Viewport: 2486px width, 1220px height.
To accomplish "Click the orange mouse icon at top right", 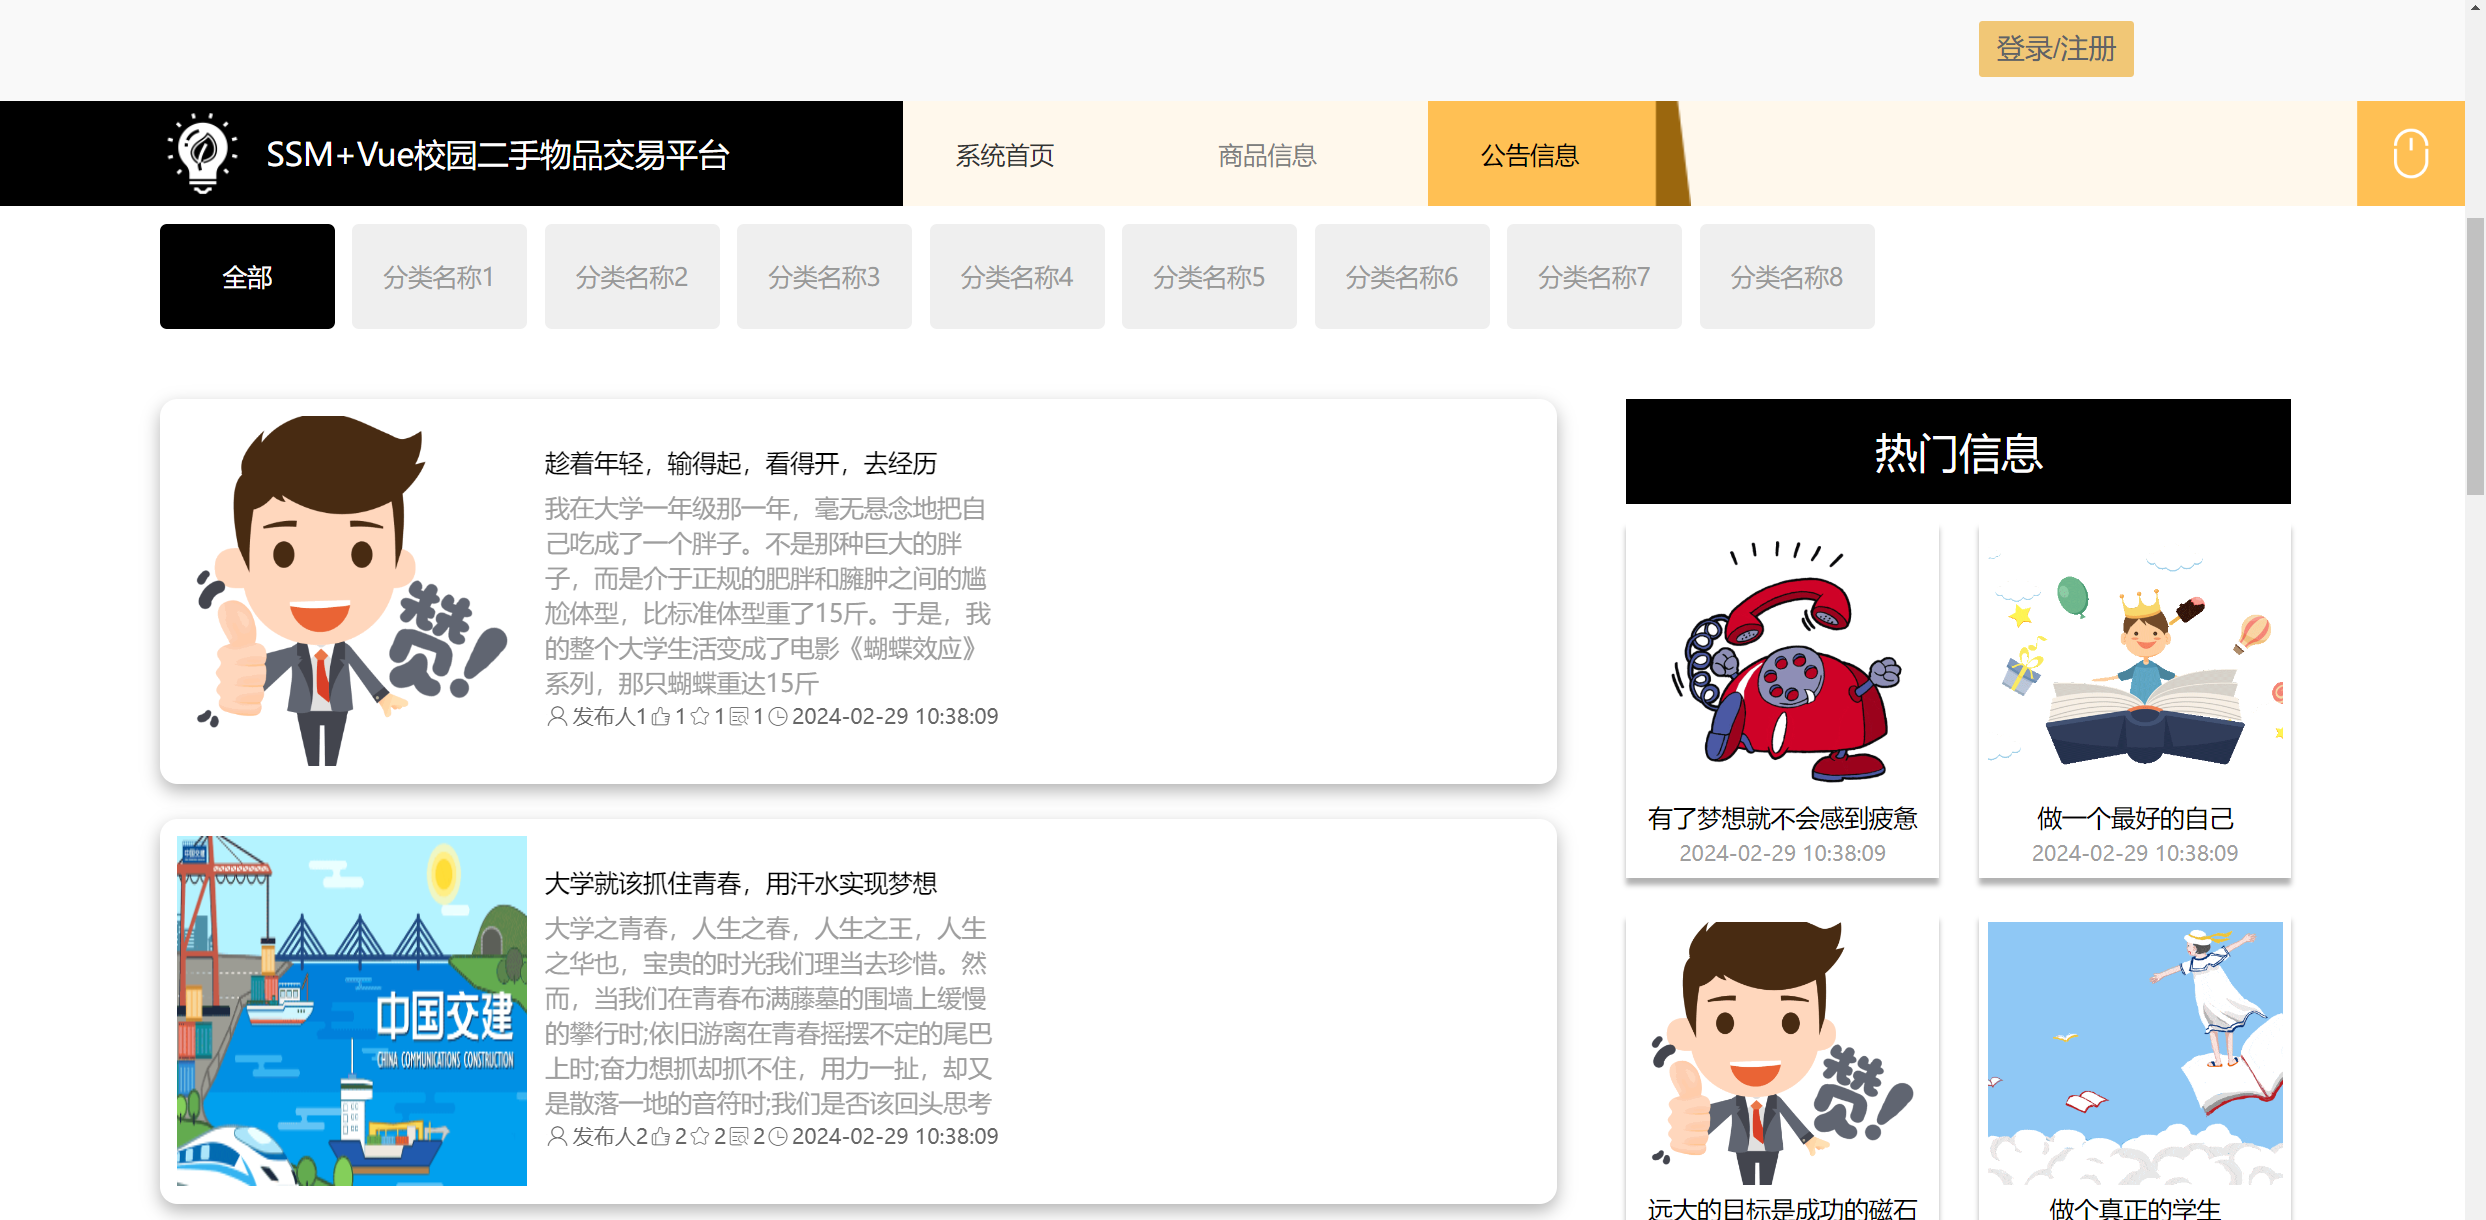I will pos(2411,153).
